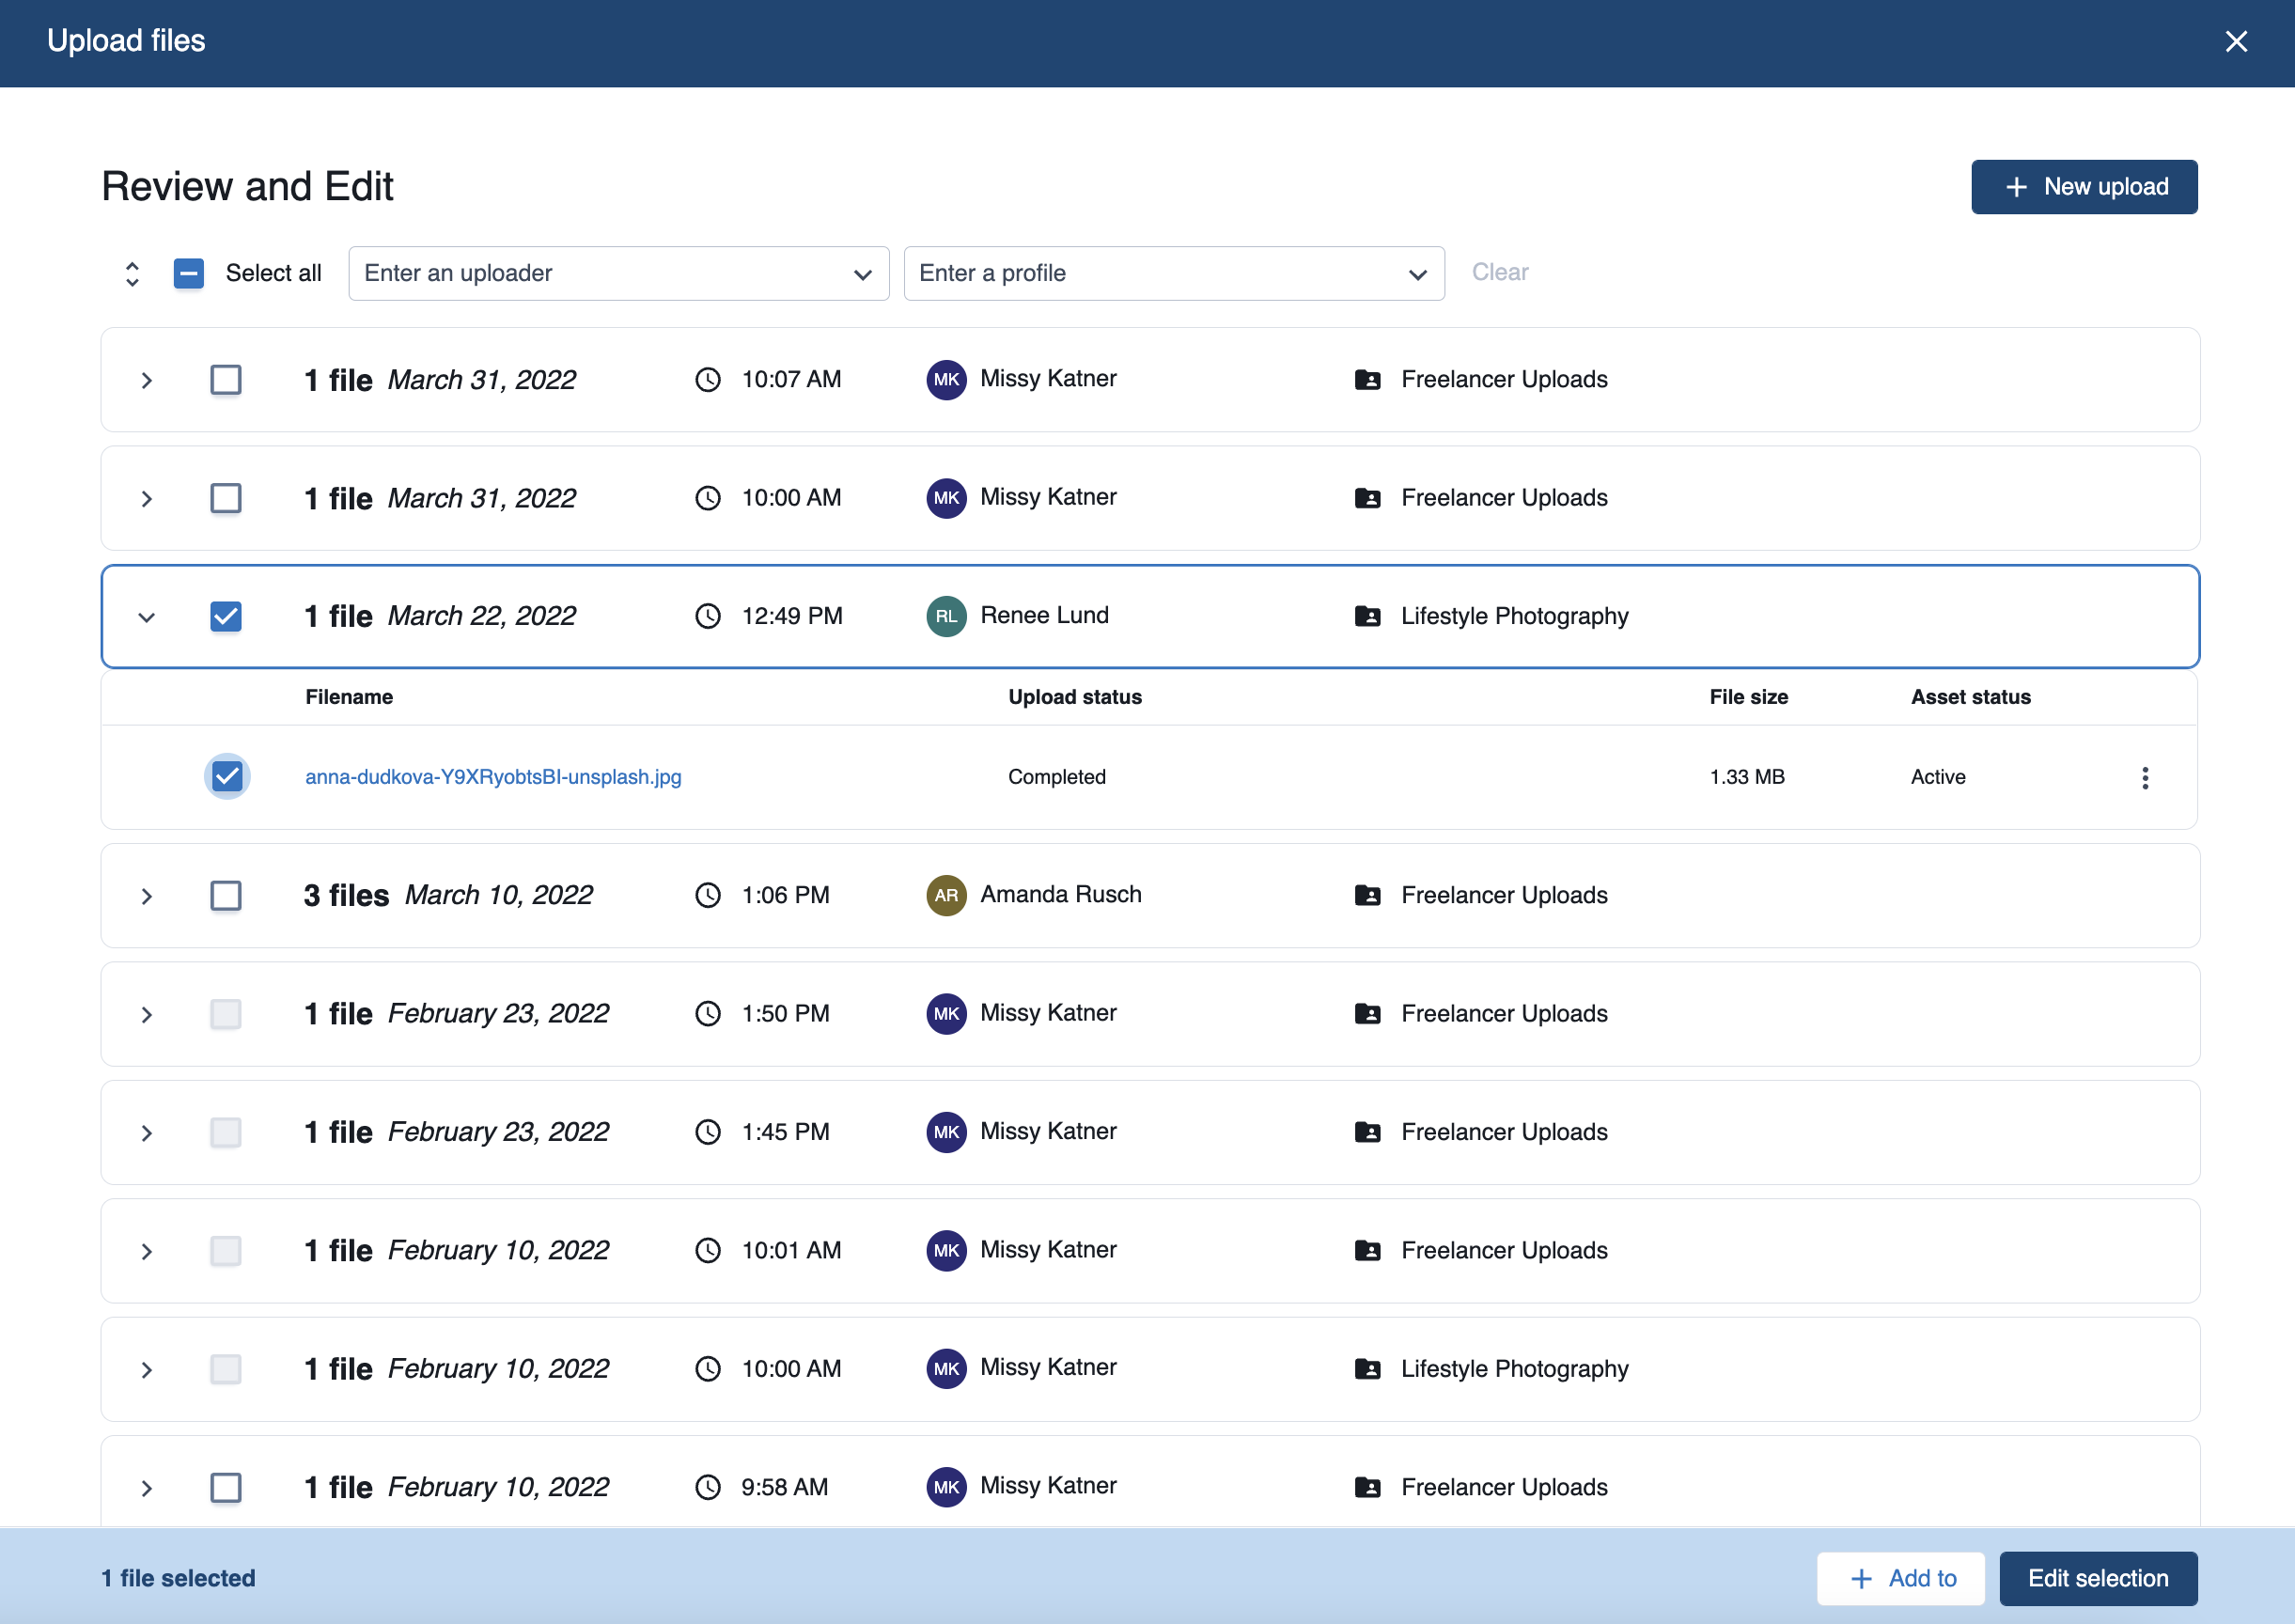Collapse the March 22 Renee Lund upload

tap(146, 616)
